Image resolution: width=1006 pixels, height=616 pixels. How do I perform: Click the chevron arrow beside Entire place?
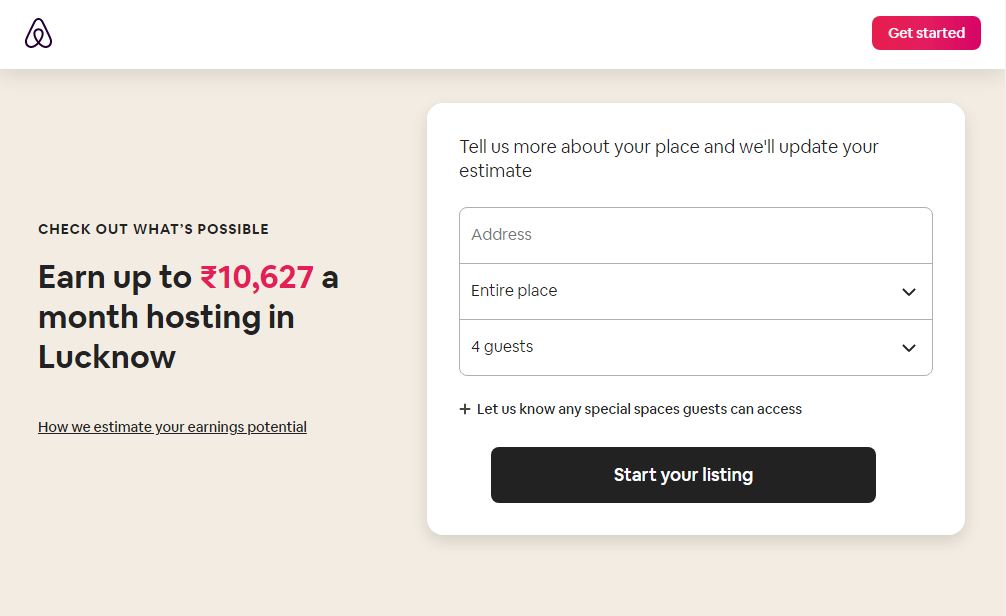(908, 292)
